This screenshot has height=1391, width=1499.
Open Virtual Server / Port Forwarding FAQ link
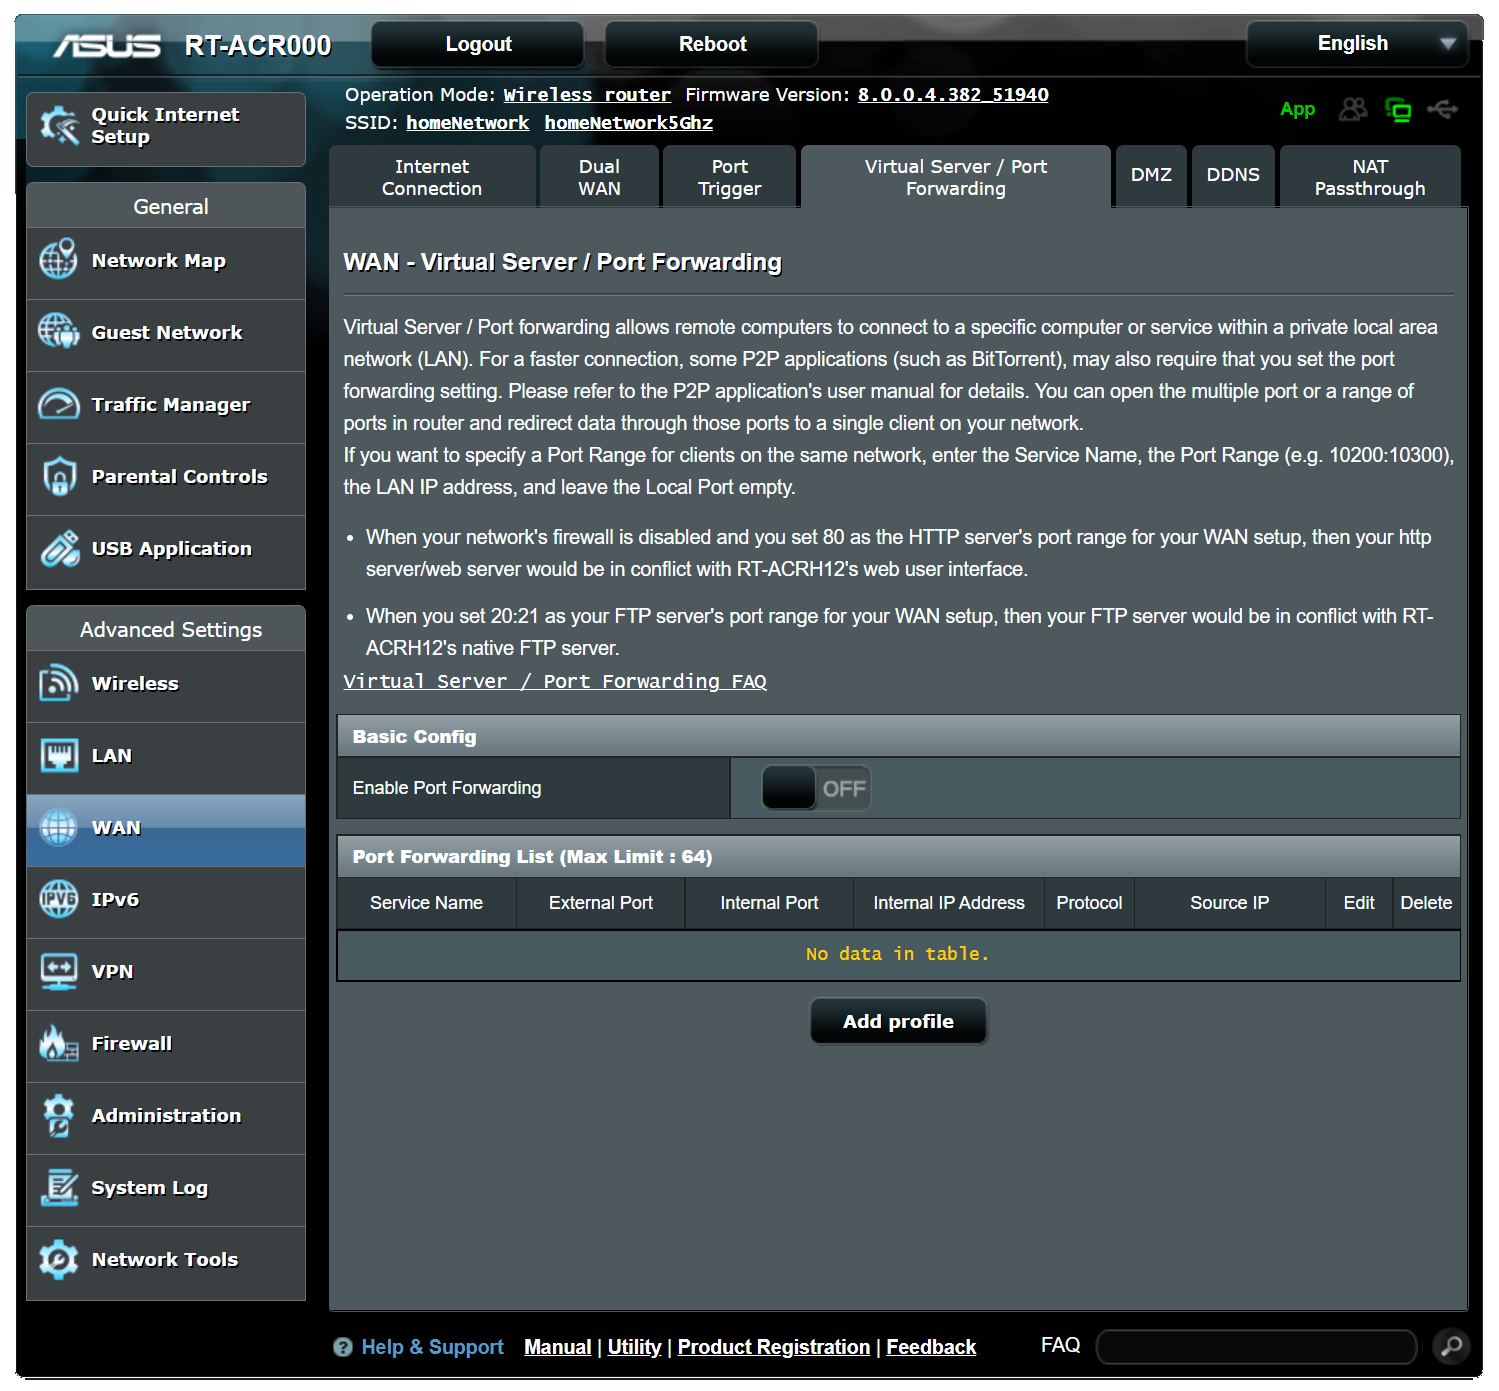coord(554,681)
